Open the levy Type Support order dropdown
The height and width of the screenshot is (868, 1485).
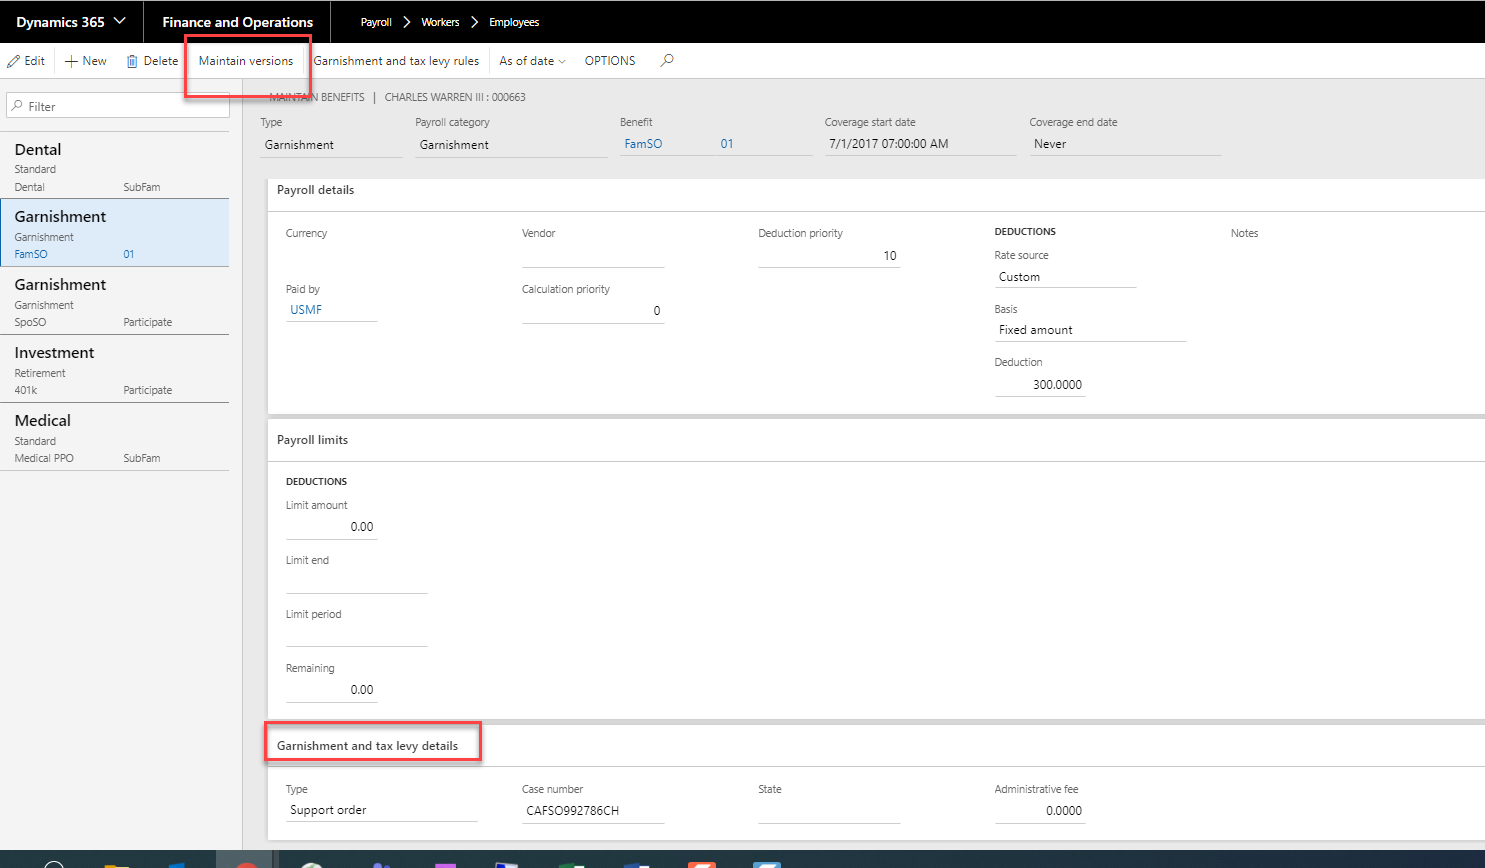(381, 811)
